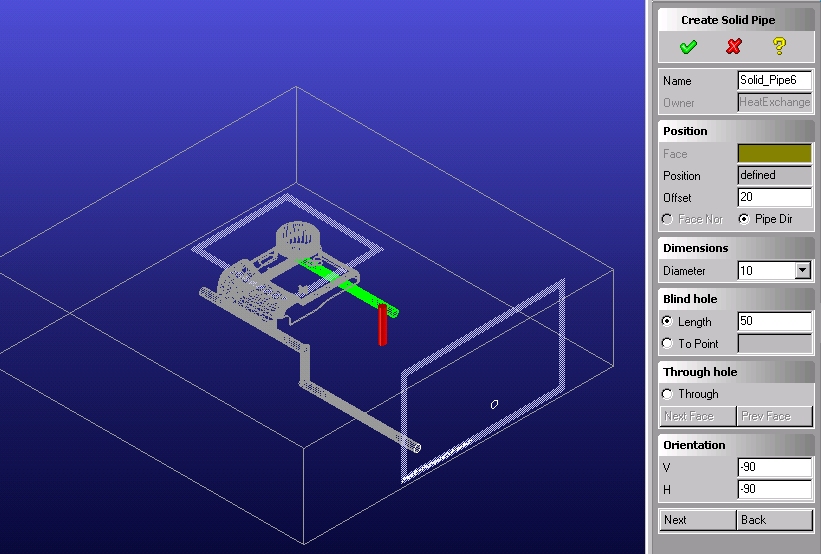Click the Next button
This screenshot has width=821, height=554.
click(x=697, y=520)
